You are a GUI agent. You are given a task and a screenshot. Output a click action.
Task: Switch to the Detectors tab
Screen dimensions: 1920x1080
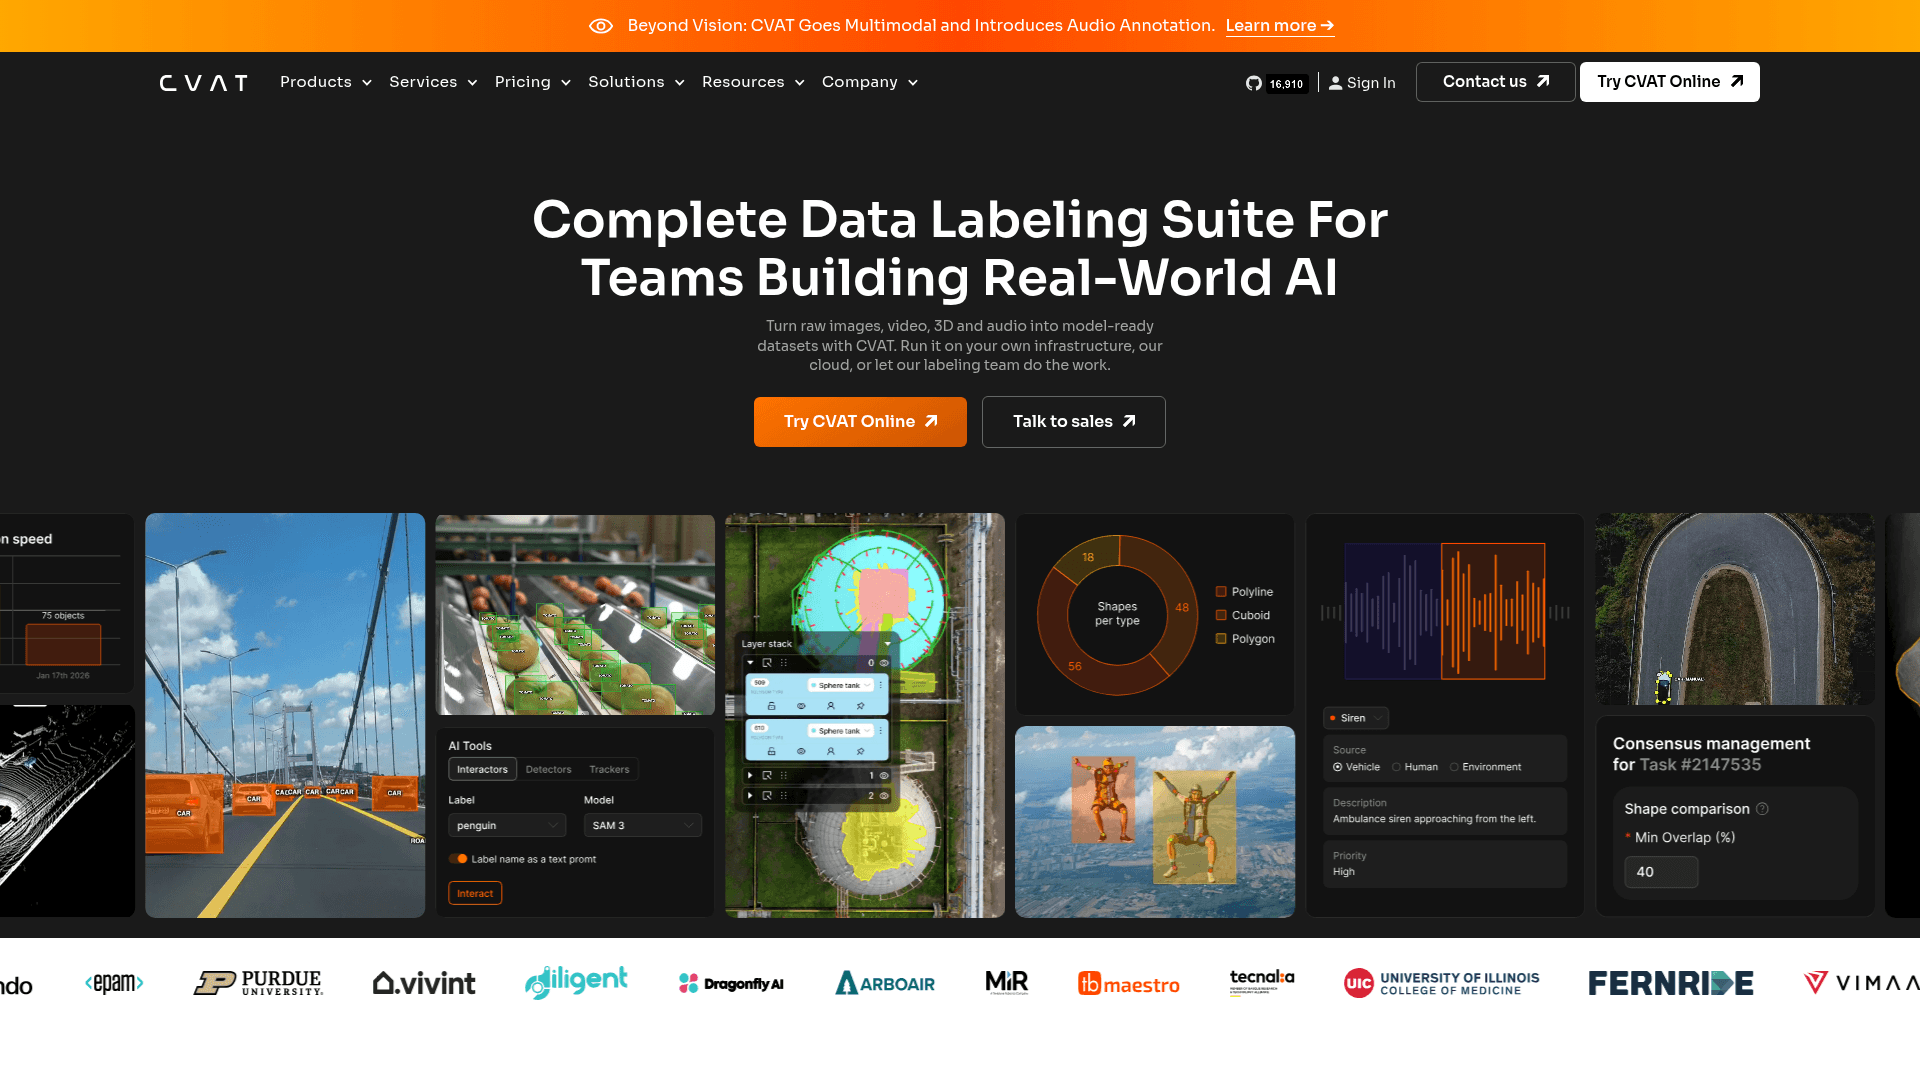pyautogui.click(x=548, y=769)
